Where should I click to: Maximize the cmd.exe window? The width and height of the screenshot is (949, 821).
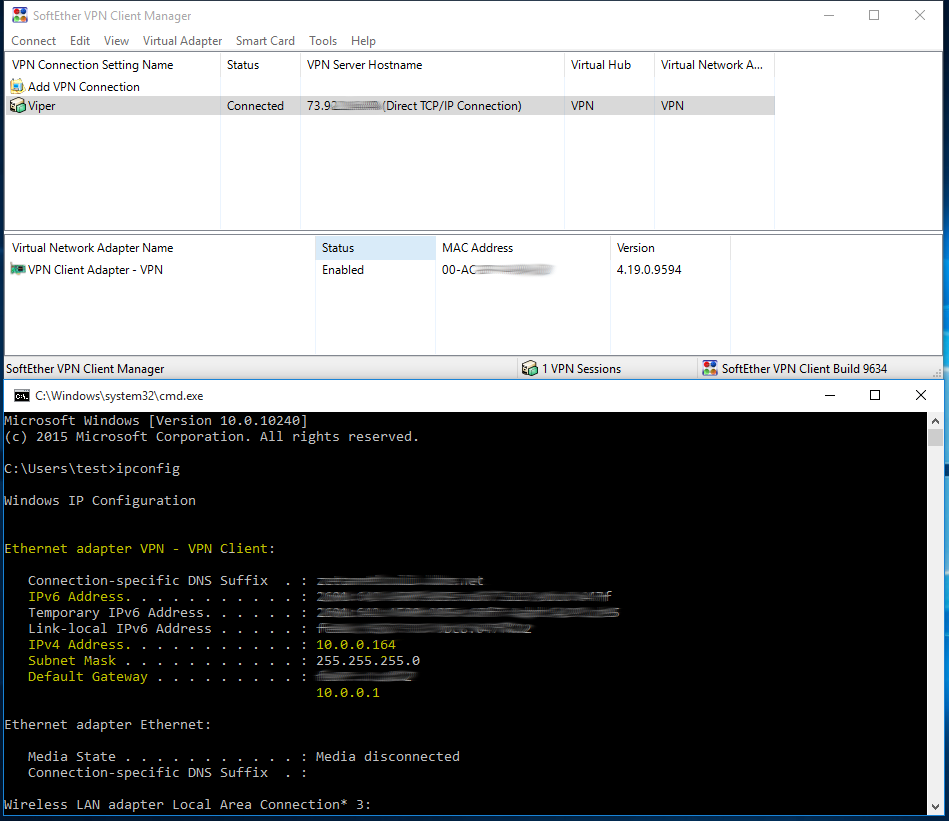point(875,395)
